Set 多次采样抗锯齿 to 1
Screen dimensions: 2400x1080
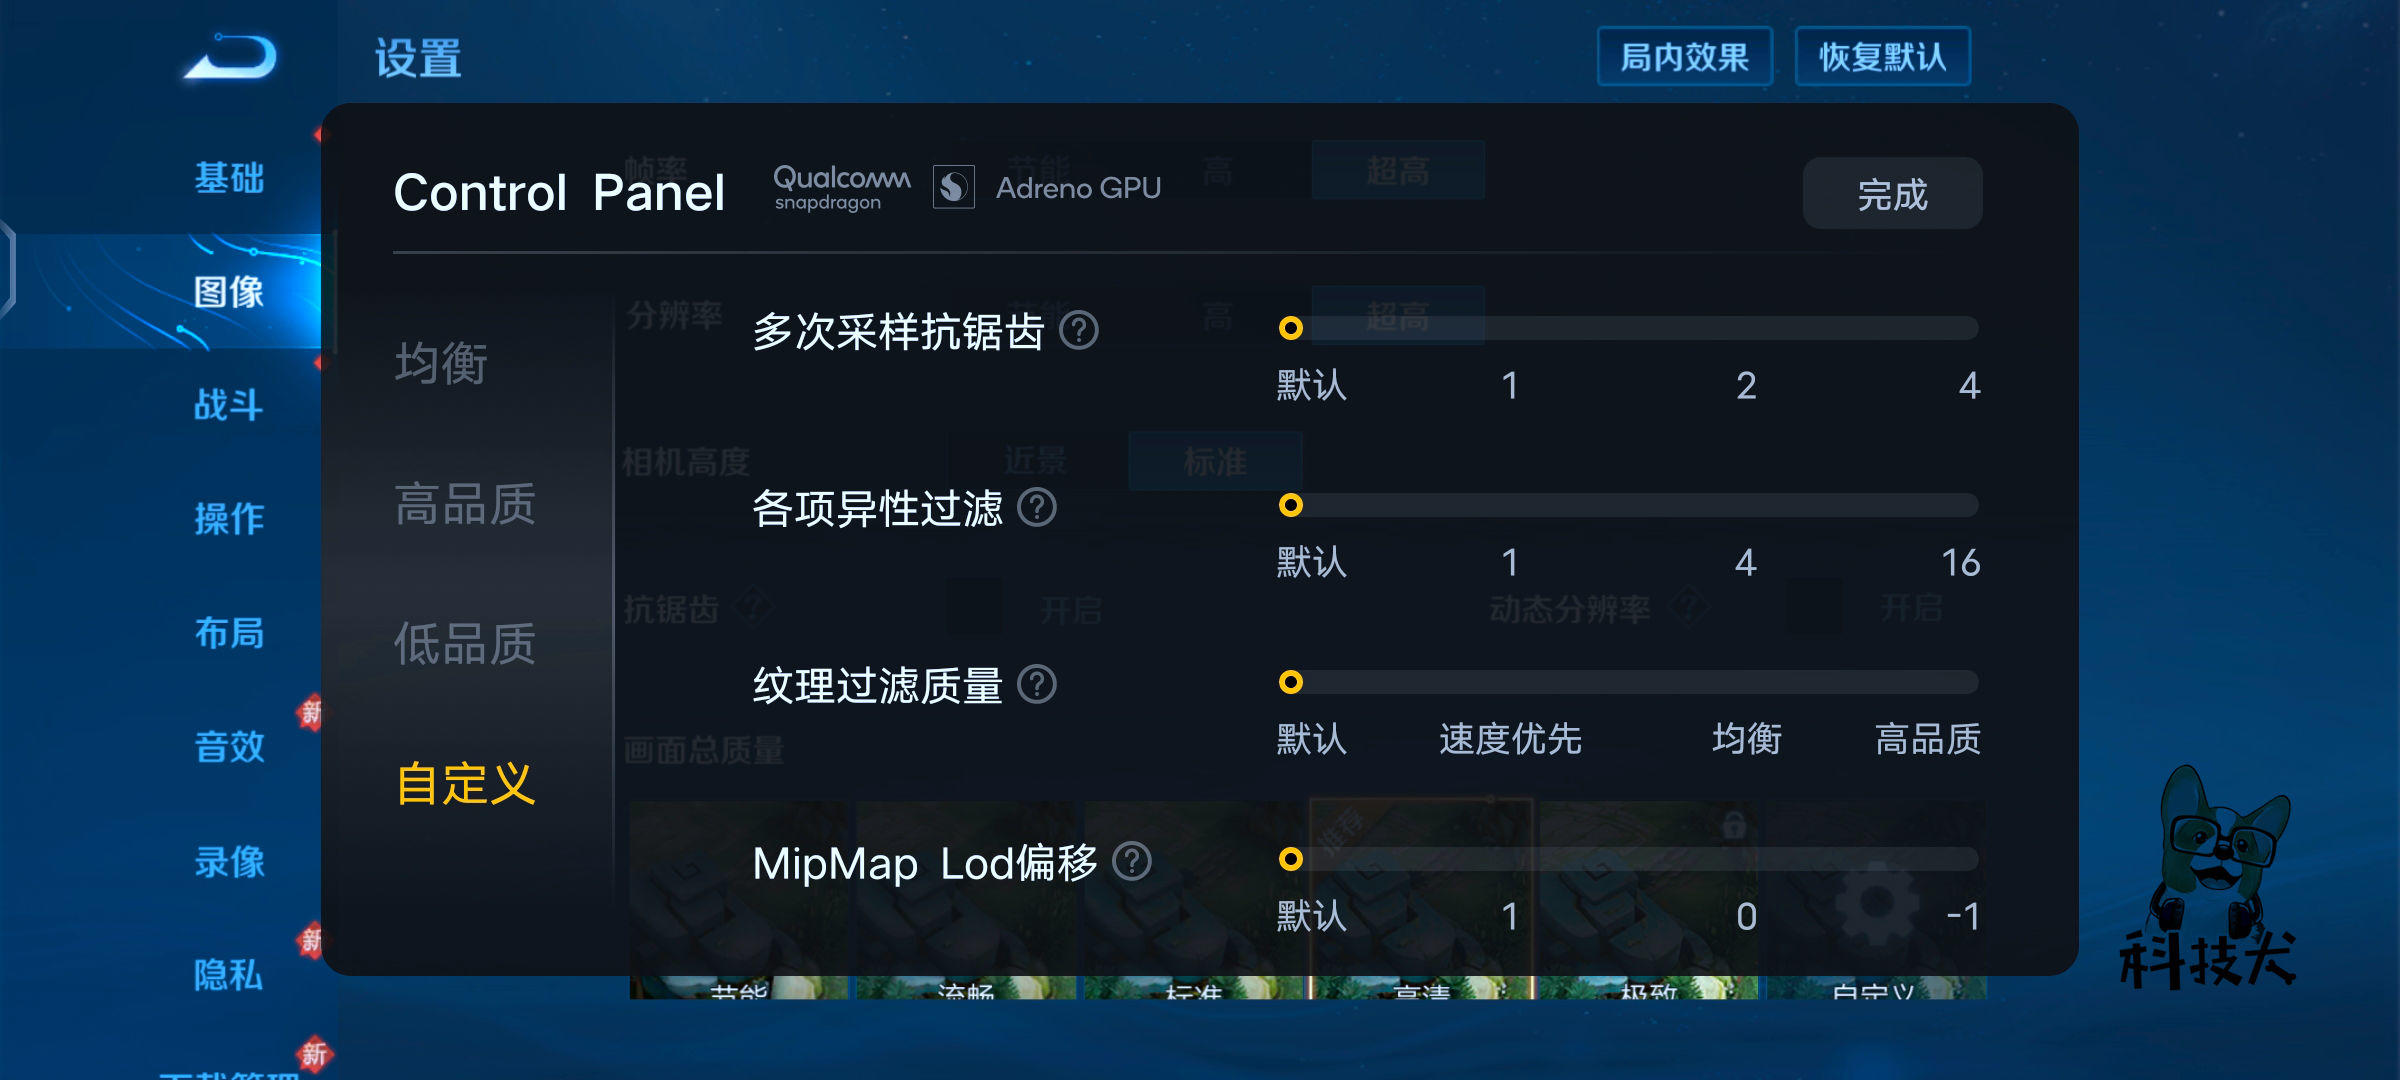click(1510, 386)
